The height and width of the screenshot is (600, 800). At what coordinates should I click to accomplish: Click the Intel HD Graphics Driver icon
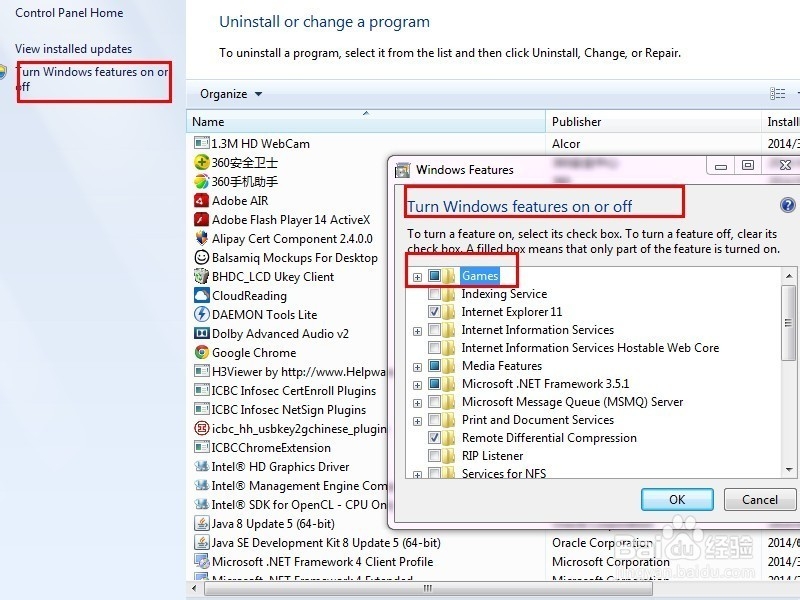[202, 466]
